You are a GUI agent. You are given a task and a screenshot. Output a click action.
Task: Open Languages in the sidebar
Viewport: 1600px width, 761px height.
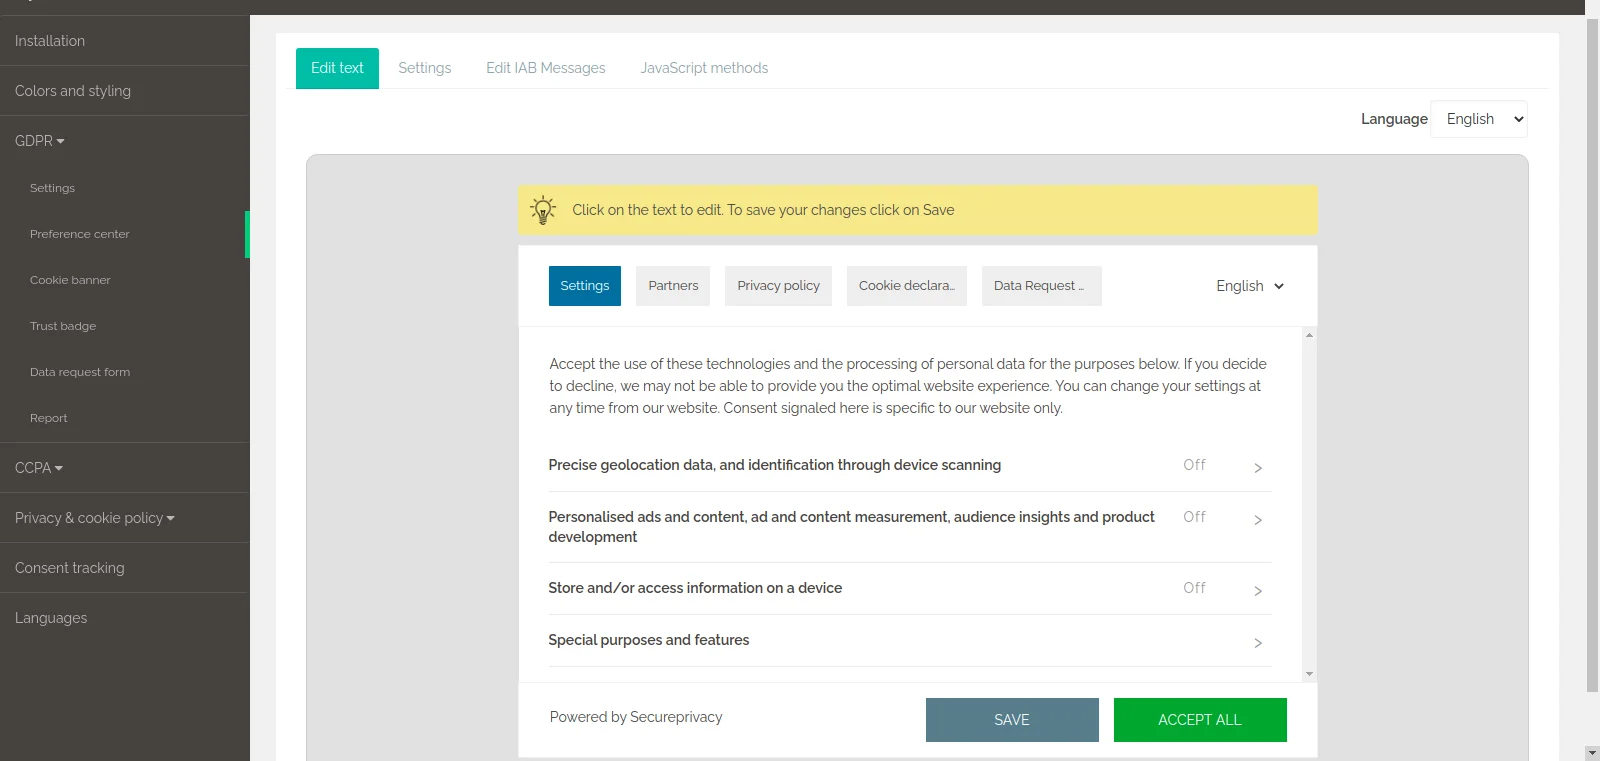[x=51, y=618]
